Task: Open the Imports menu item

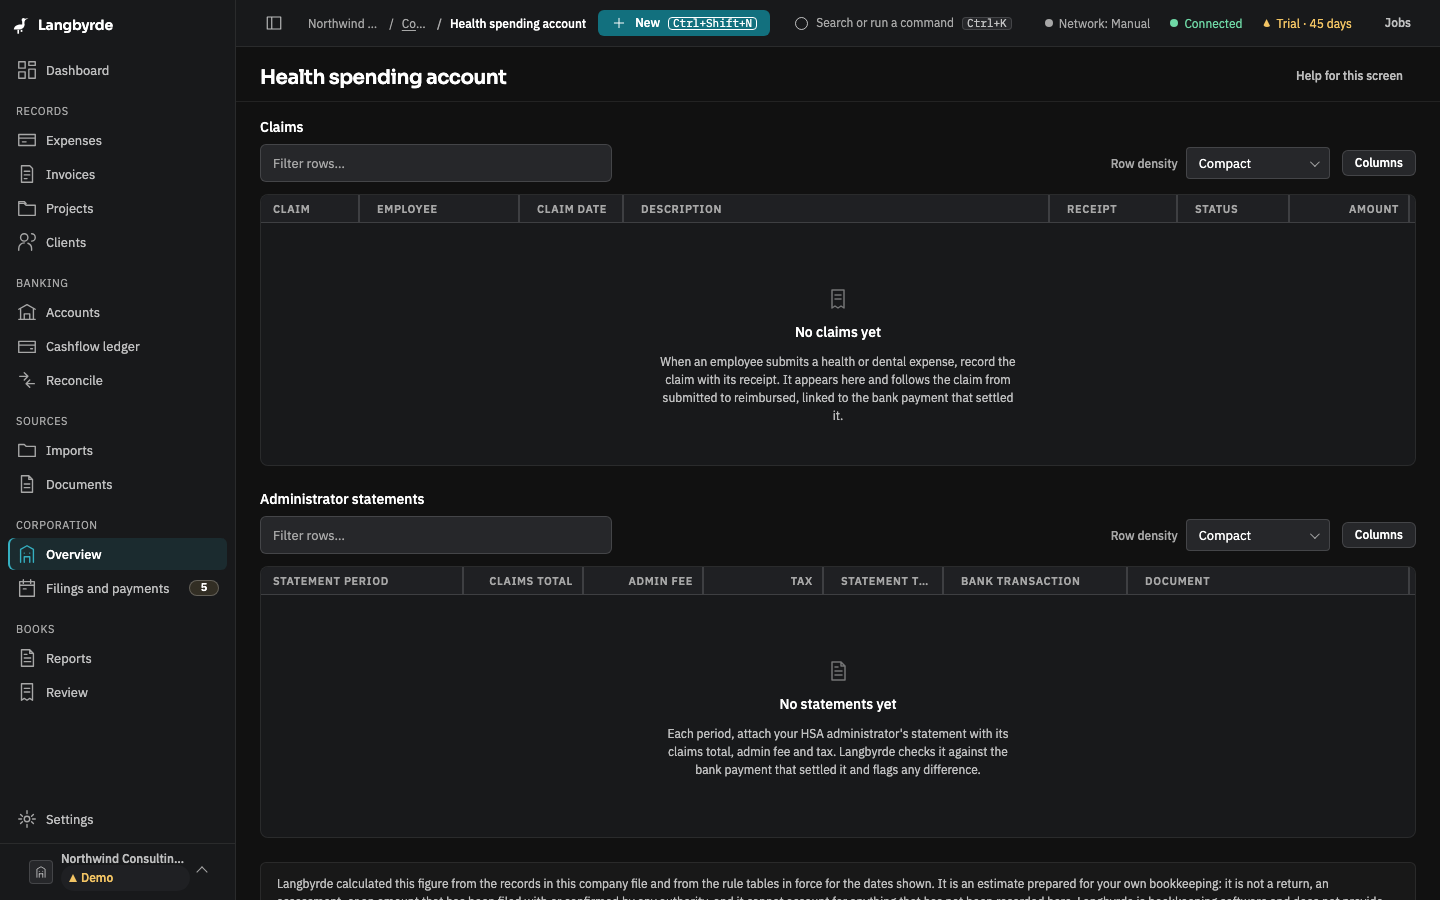Action: point(118,450)
